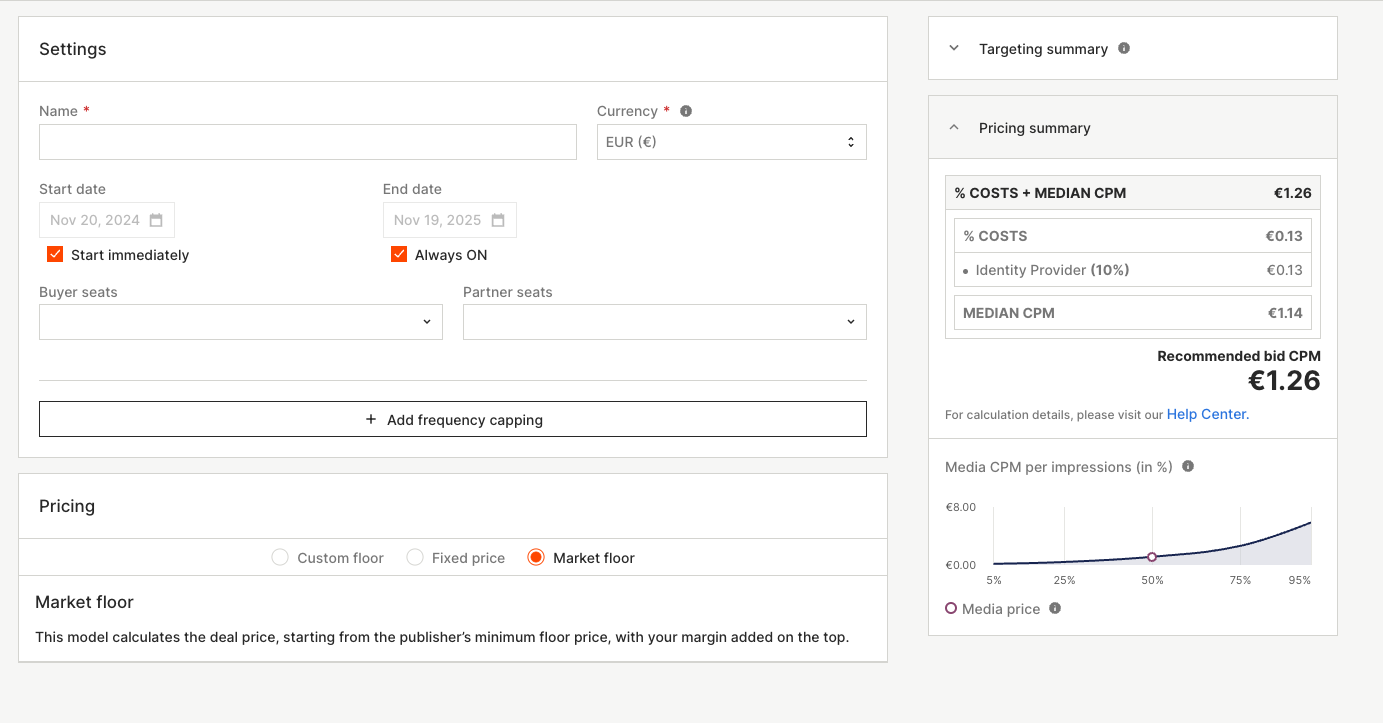Image resolution: width=1383 pixels, height=723 pixels.
Task: Collapse the Pricing summary panel
Action: pyautogui.click(x=954, y=128)
